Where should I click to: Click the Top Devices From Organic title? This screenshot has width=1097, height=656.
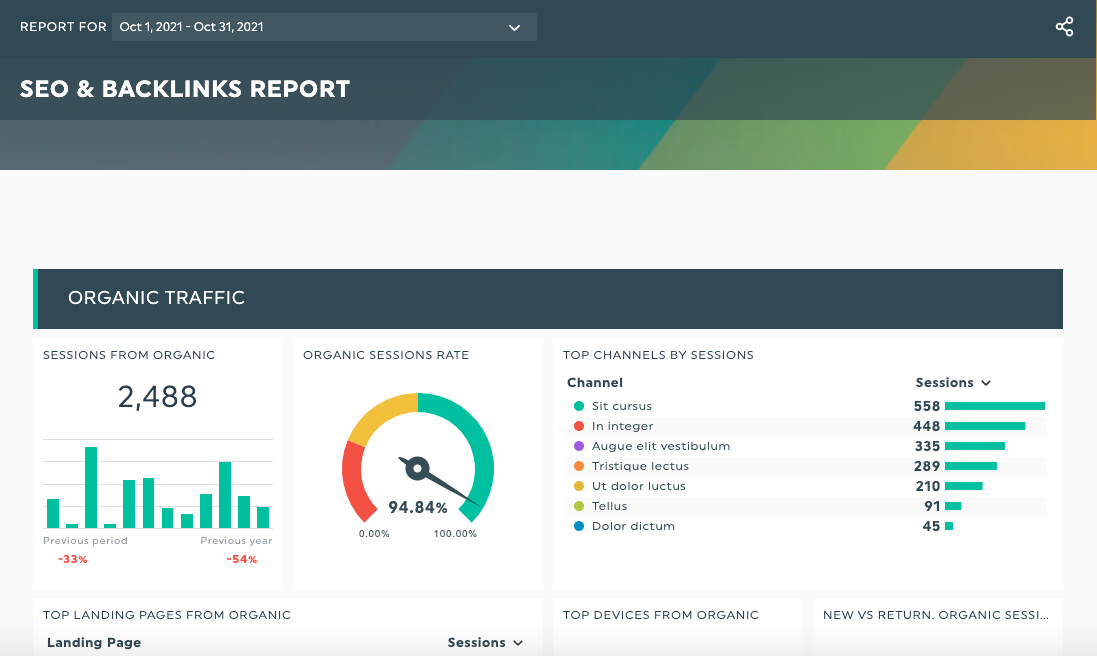[660, 615]
